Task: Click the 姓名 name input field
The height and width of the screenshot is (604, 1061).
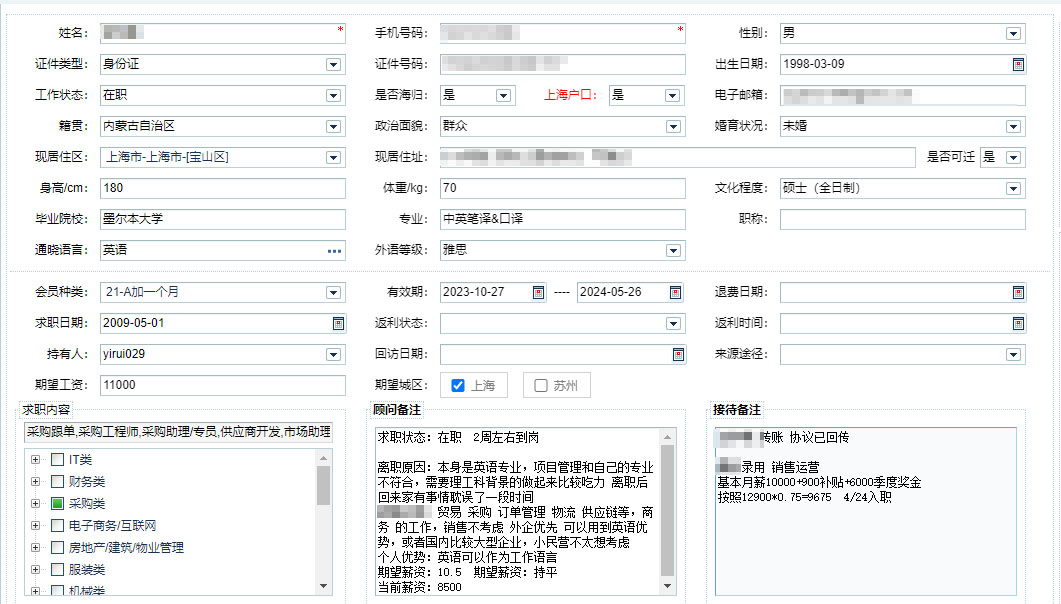Action: coord(223,33)
